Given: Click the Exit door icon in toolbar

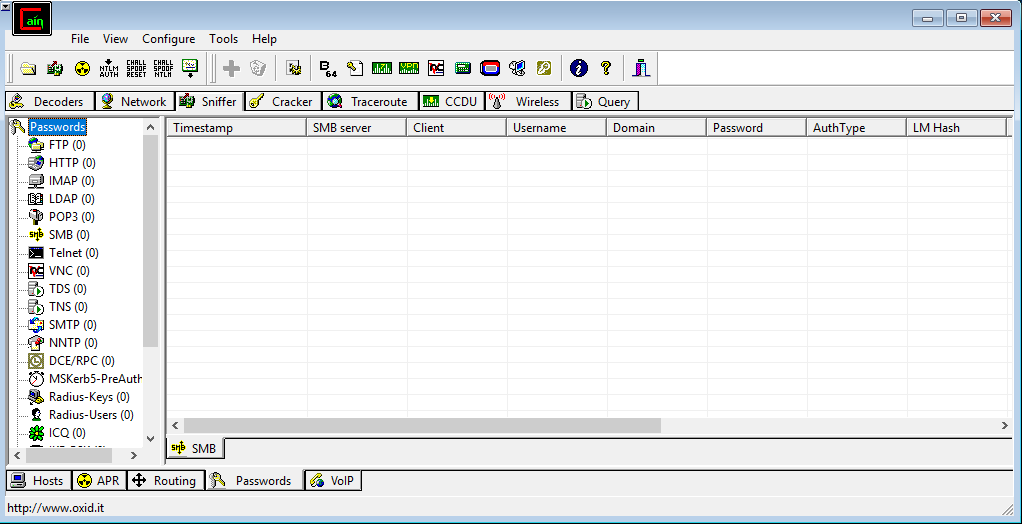Looking at the screenshot, I should click(x=641, y=68).
